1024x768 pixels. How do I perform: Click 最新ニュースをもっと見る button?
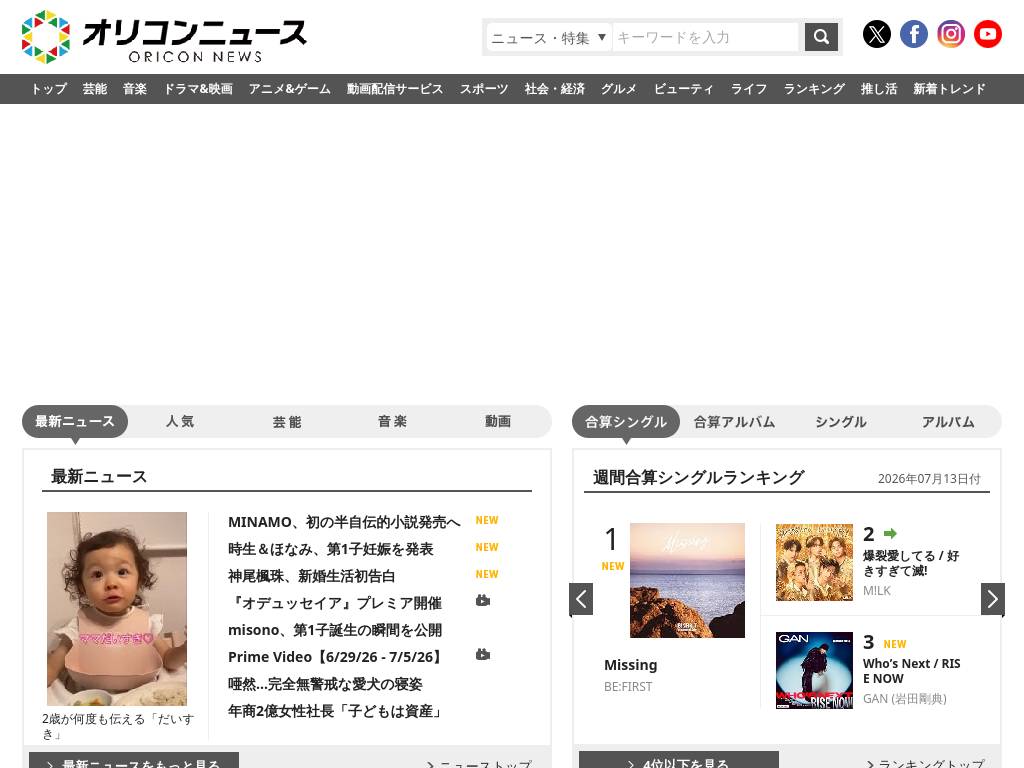(134, 761)
